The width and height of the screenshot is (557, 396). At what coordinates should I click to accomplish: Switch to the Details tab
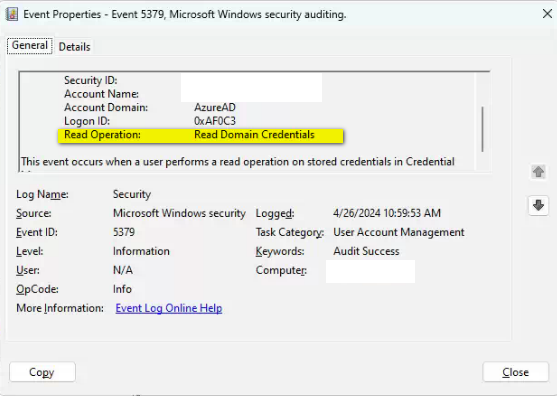pyautogui.click(x=75, y=47)
